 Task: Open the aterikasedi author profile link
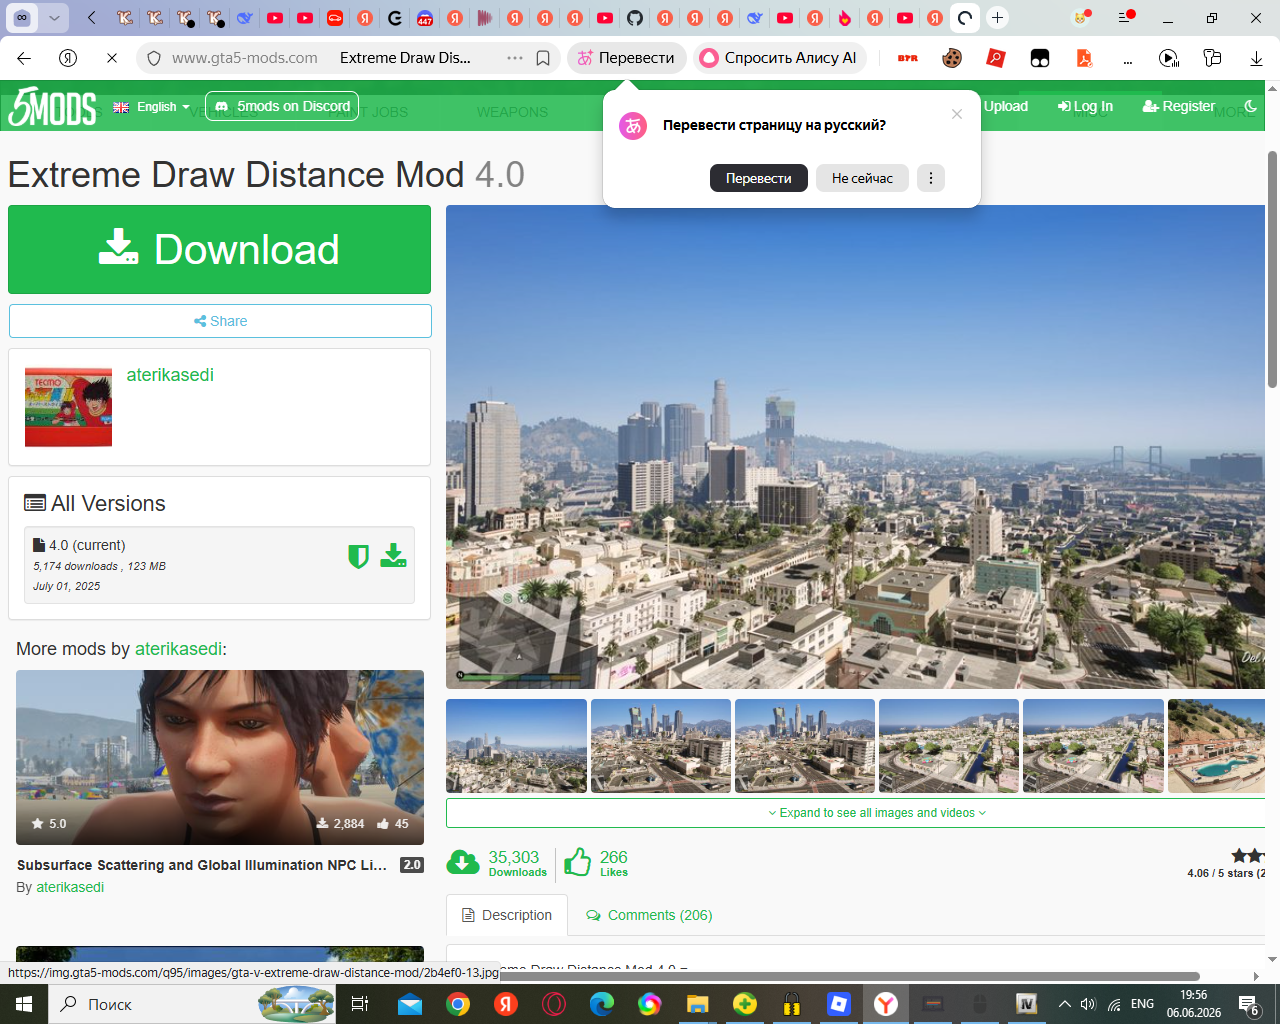(170, 375)
